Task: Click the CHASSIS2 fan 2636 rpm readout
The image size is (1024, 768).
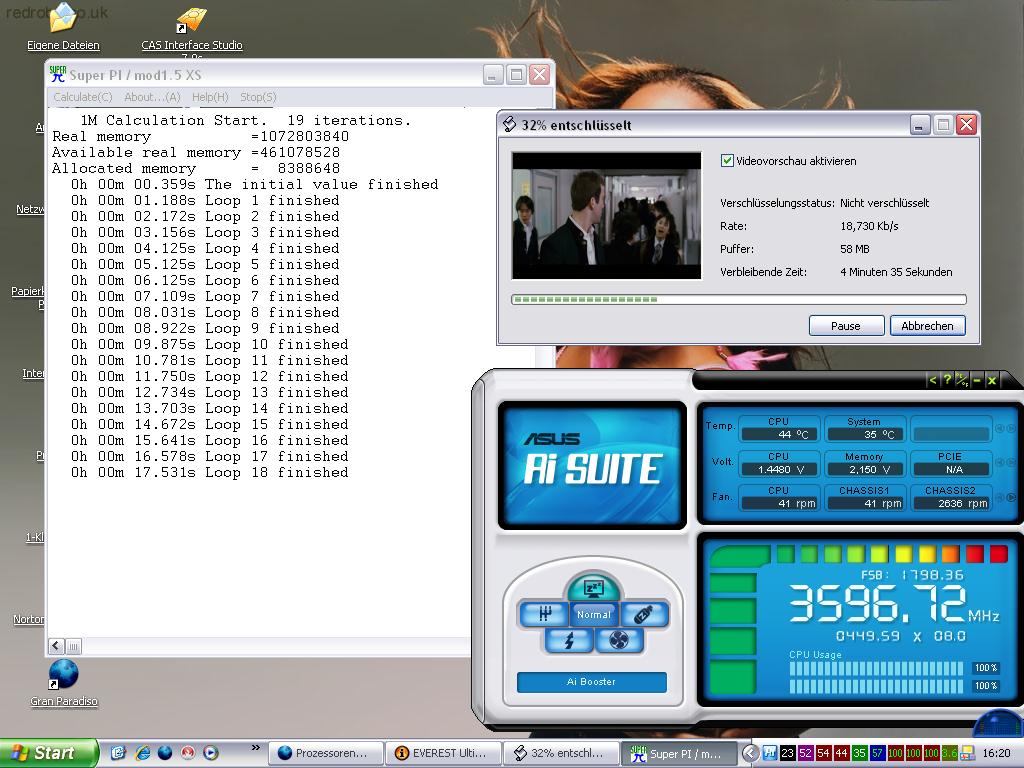Action: pyautogui.click(x=951, y=503)
